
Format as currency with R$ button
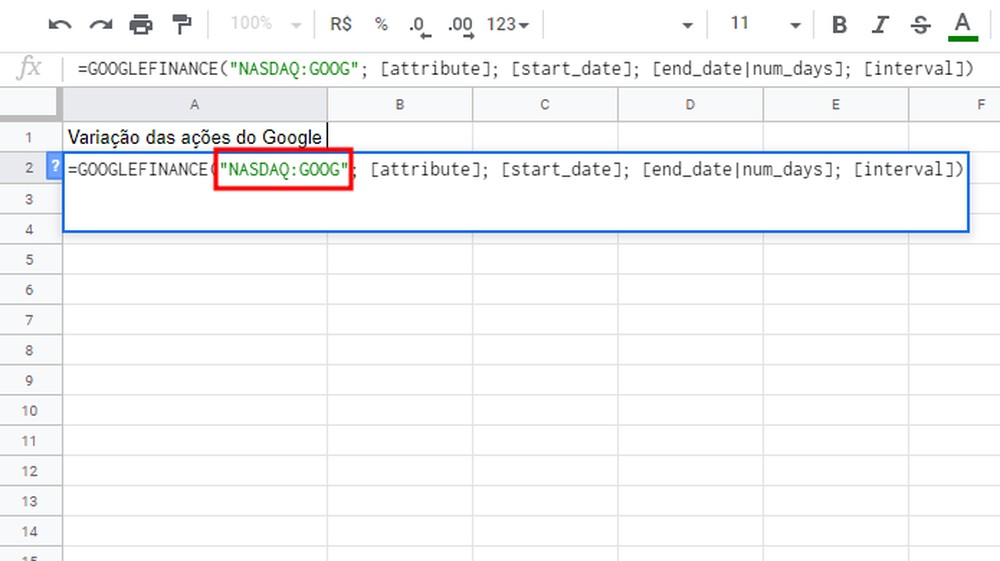(x=341, y=24)
